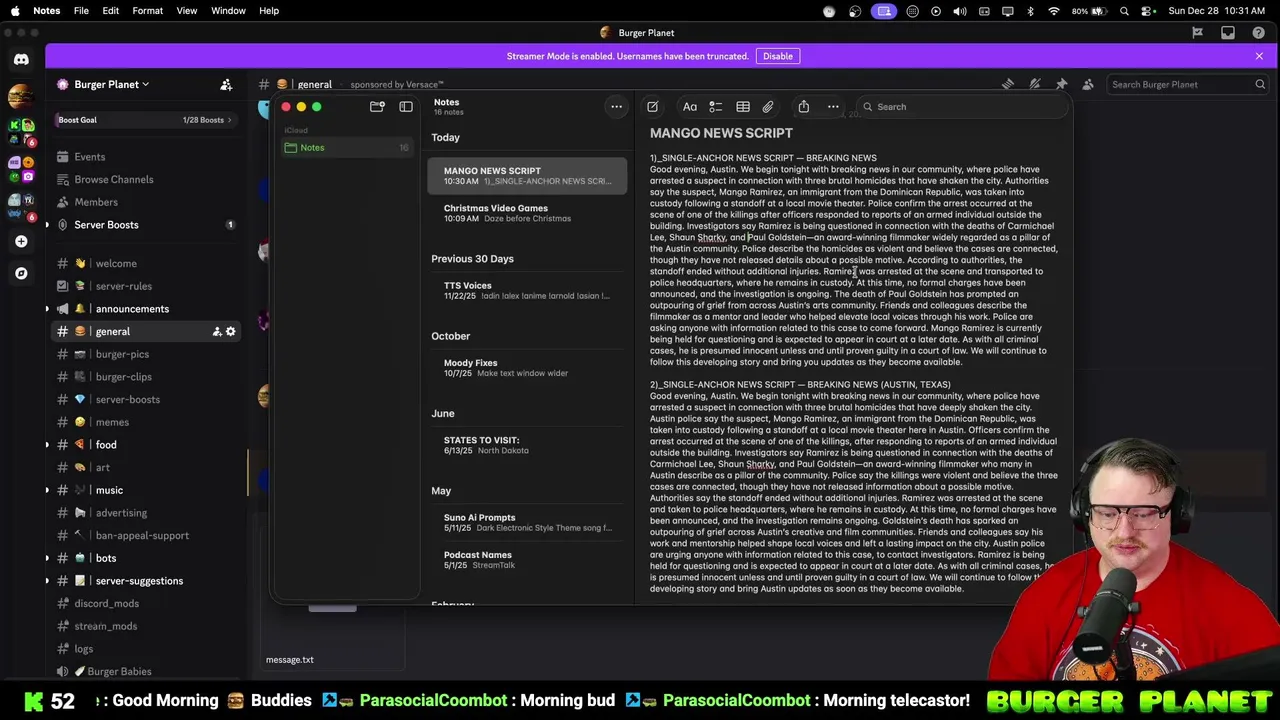Open the Suno Ai Prompts note

(527, 522)
